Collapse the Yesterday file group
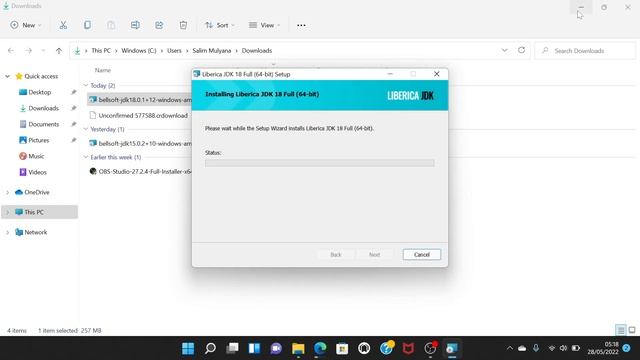Viewport: 640px width, 360px height. 86,129
